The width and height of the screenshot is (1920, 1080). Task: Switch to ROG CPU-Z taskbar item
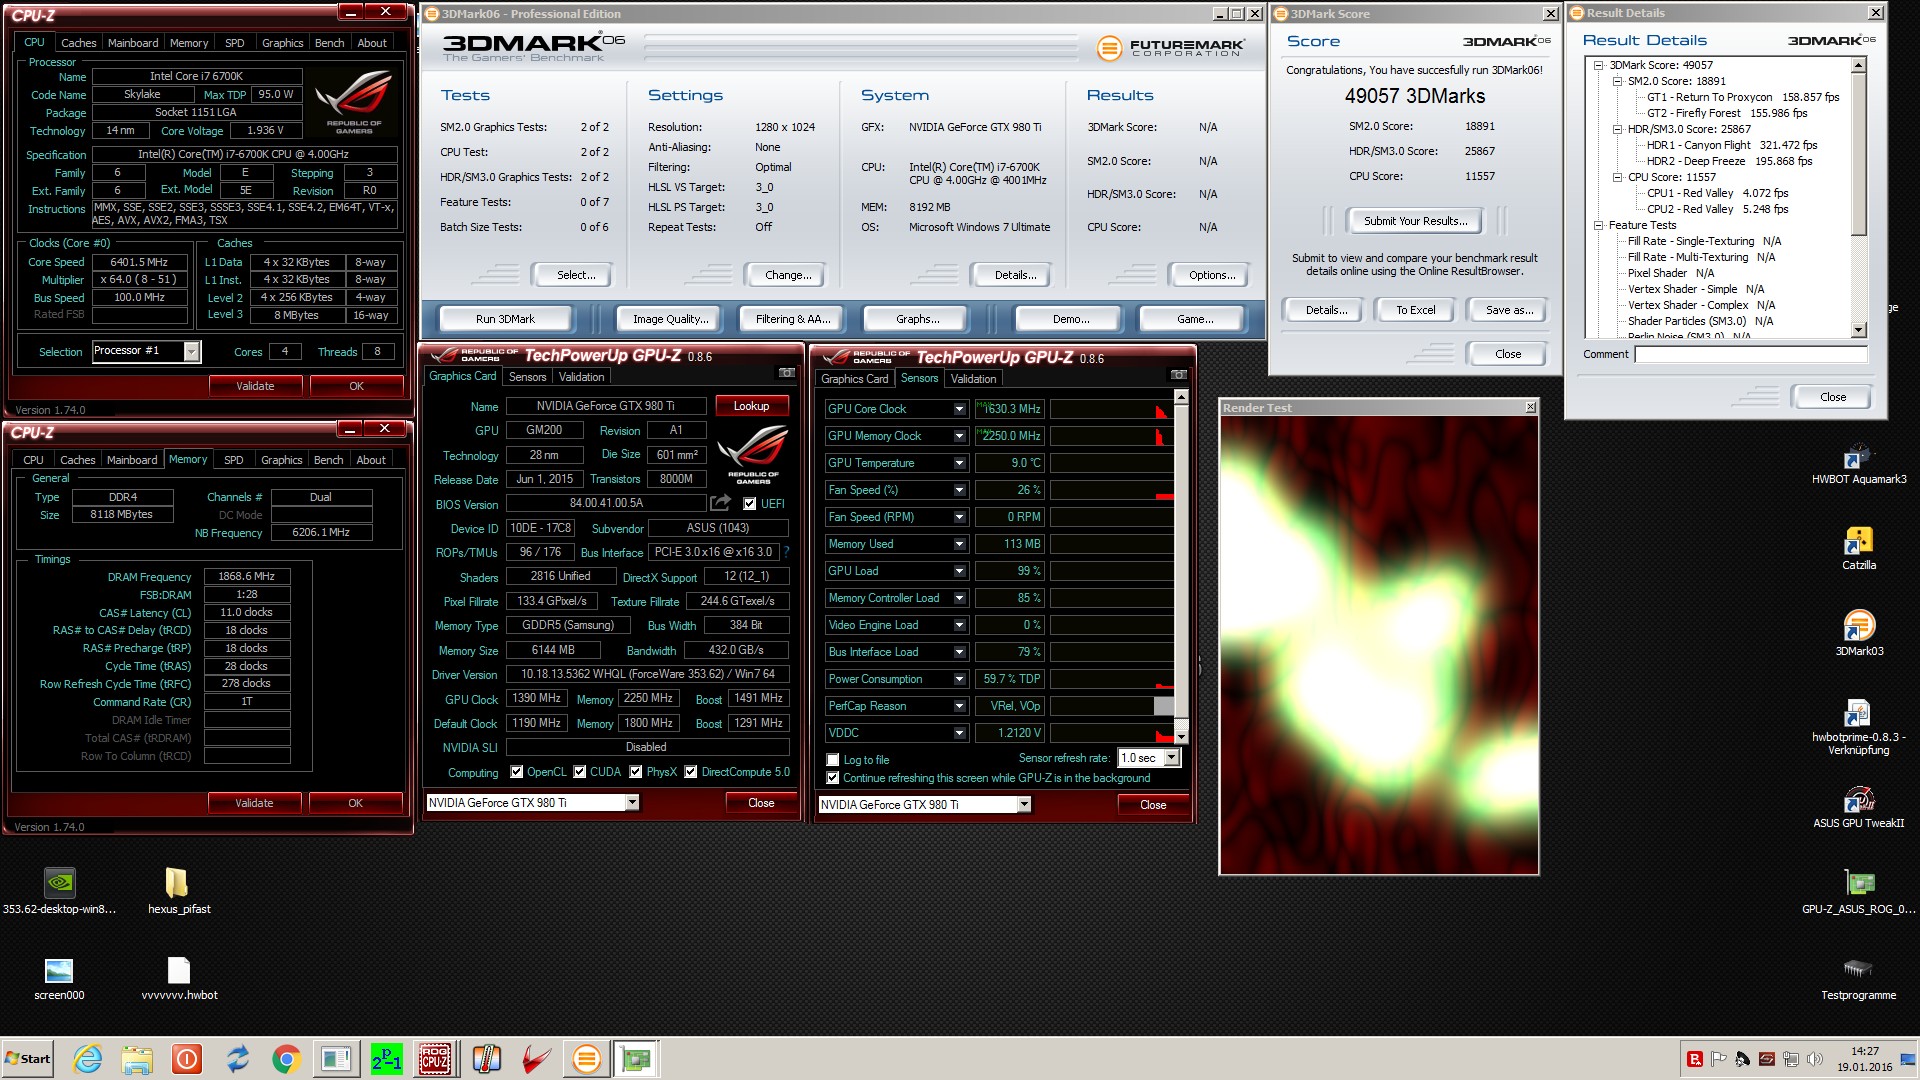pos(435,1058)
